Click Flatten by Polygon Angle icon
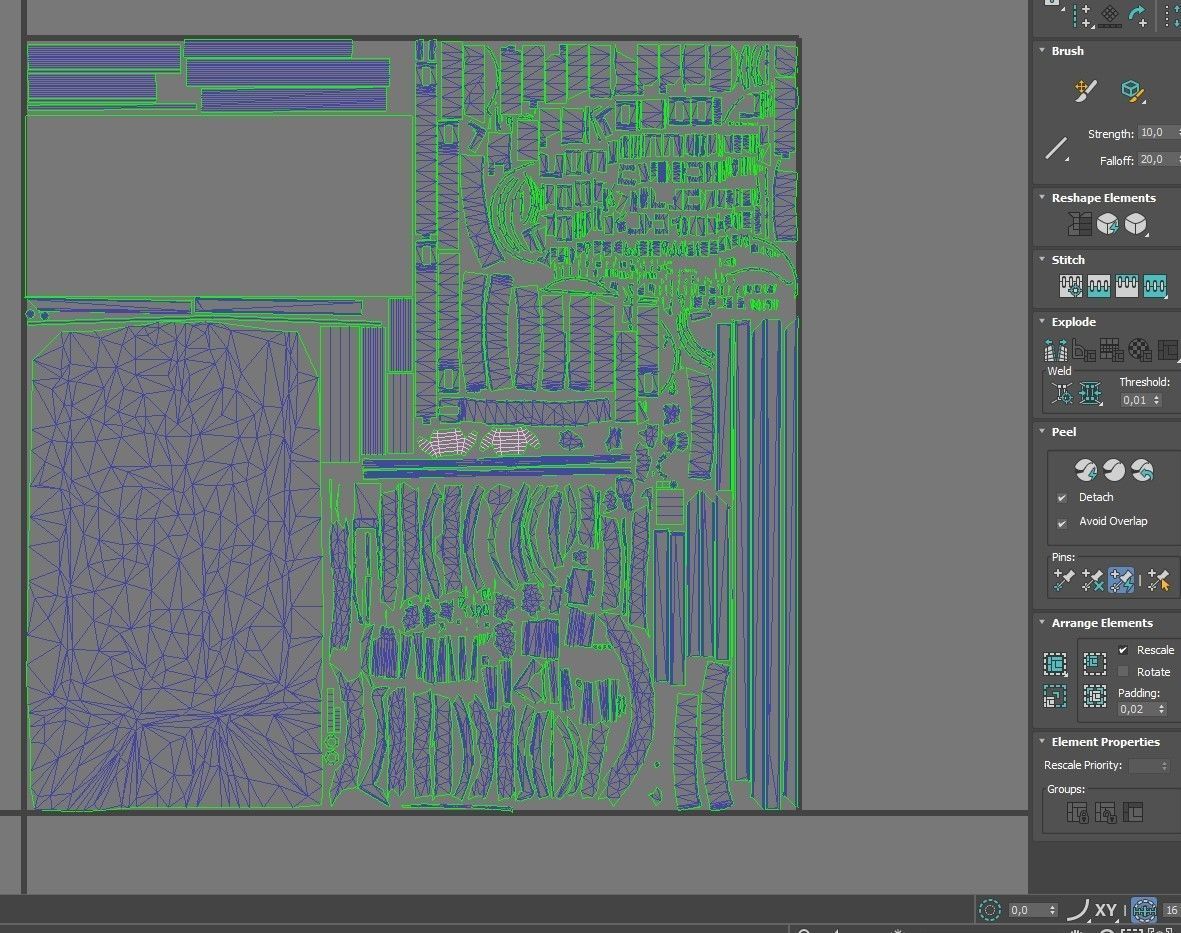Screen dimensions: 1181x933 click(1084, 349)
